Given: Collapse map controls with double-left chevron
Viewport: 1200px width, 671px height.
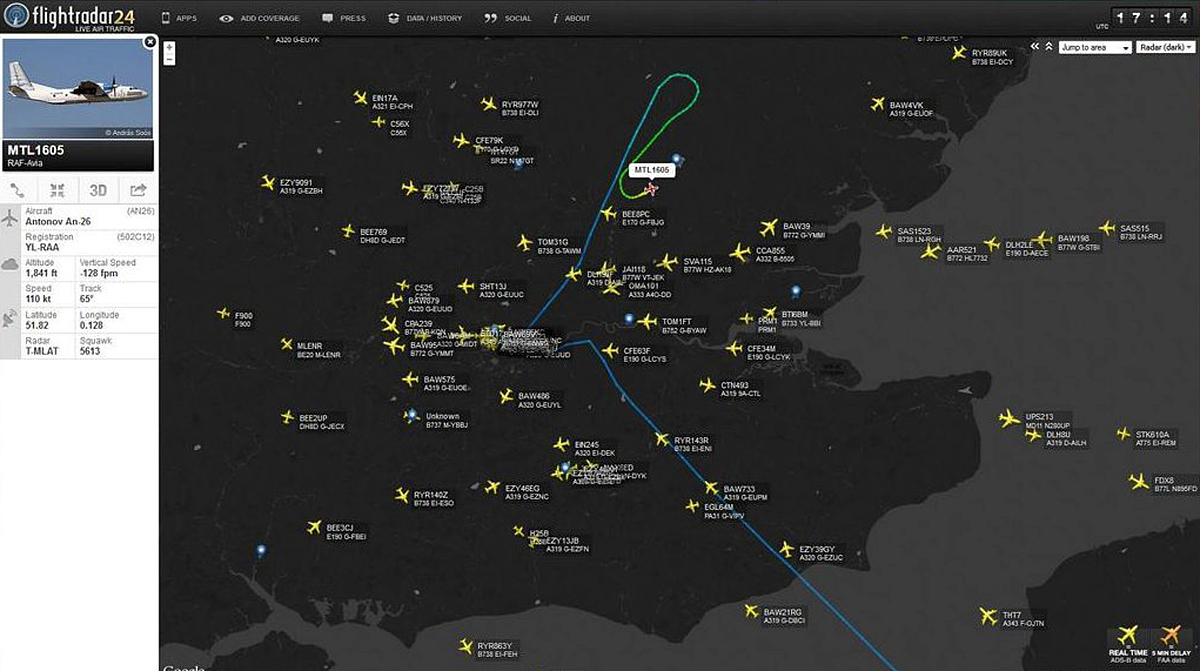Looking at the screenshot, I should (1035, 47).
